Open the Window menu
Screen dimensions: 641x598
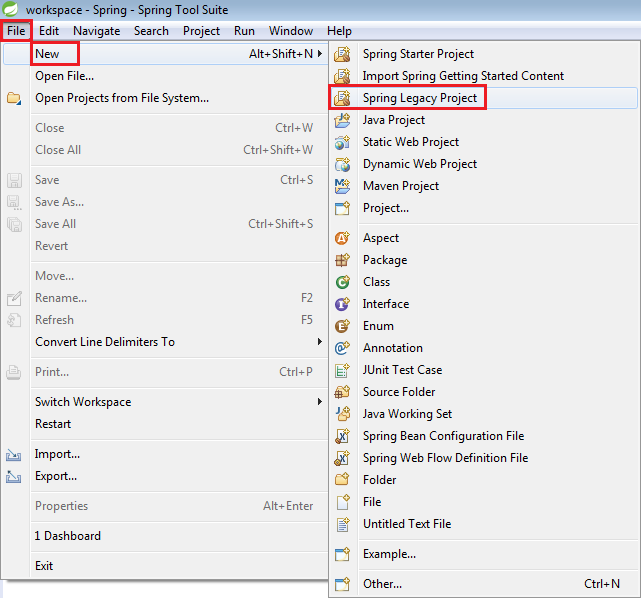pyautogui.click(x=291, y=31)
